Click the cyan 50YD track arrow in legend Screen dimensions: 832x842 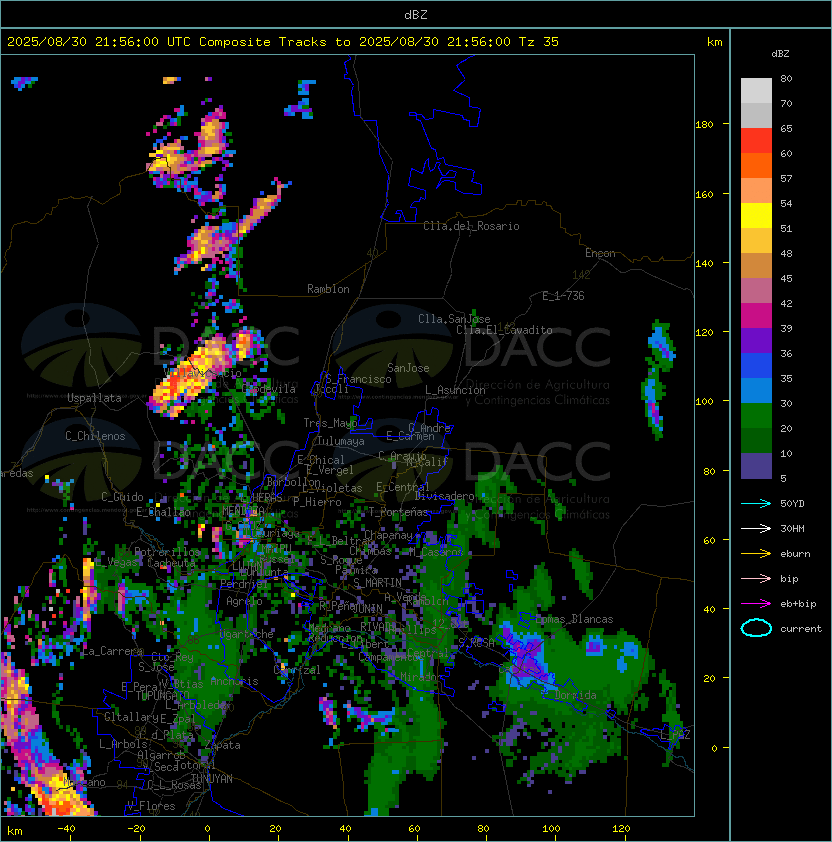click(x=756, y=504)
